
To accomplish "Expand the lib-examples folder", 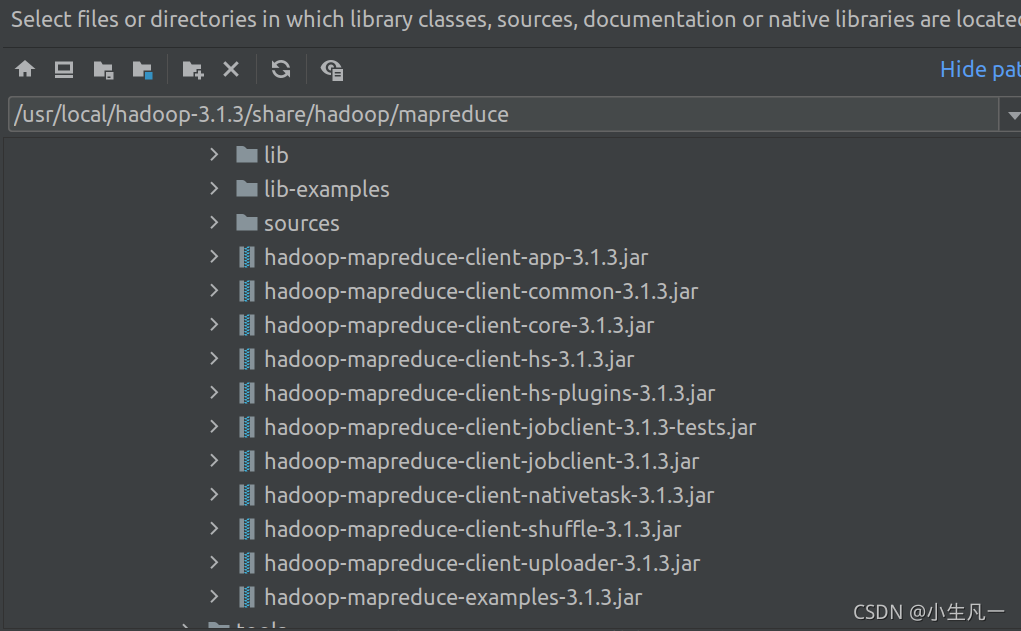I will 214,189.
